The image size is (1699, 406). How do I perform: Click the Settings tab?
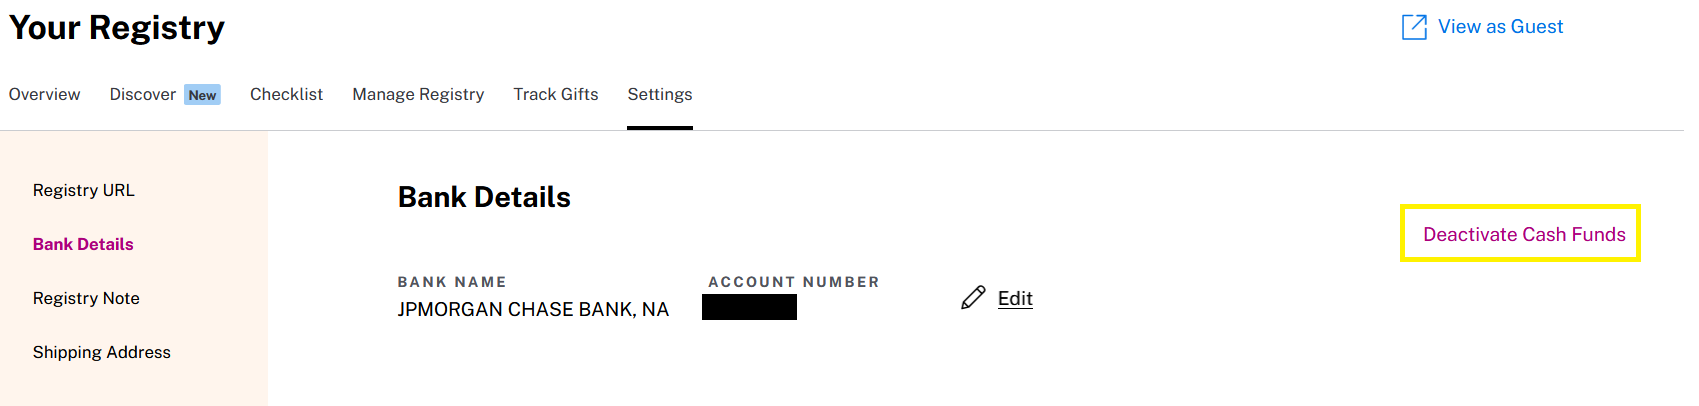coord(660,94)
